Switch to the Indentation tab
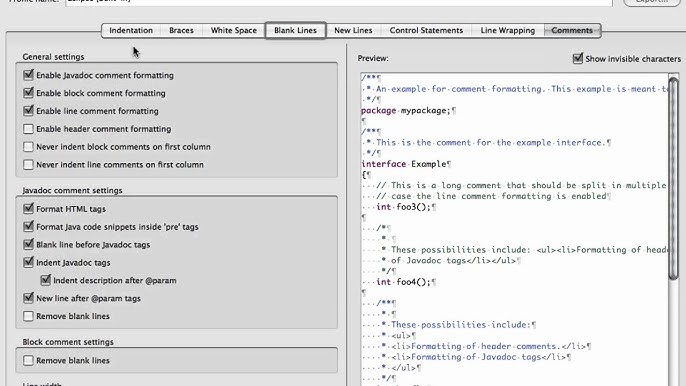Screen dimensions: 686x386 point(131,31)
